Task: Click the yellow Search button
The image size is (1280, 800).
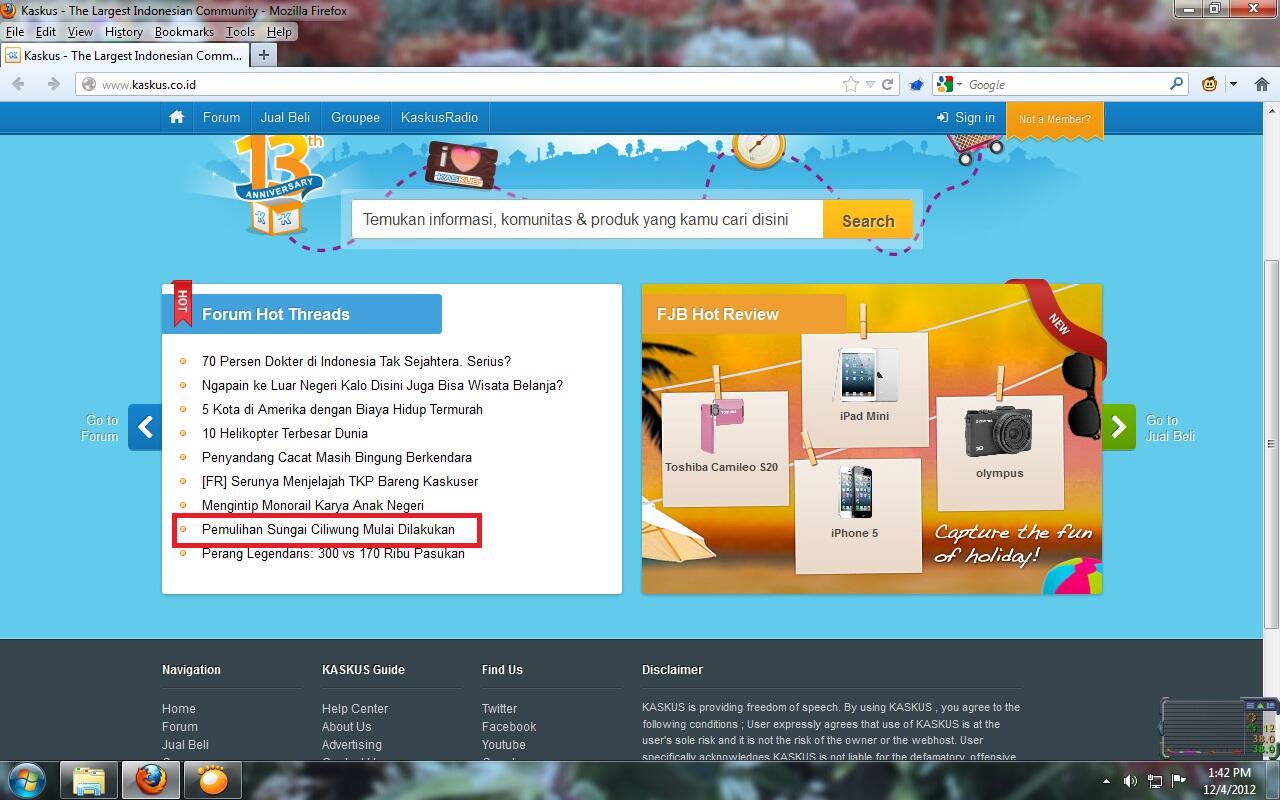Action: 868,221
